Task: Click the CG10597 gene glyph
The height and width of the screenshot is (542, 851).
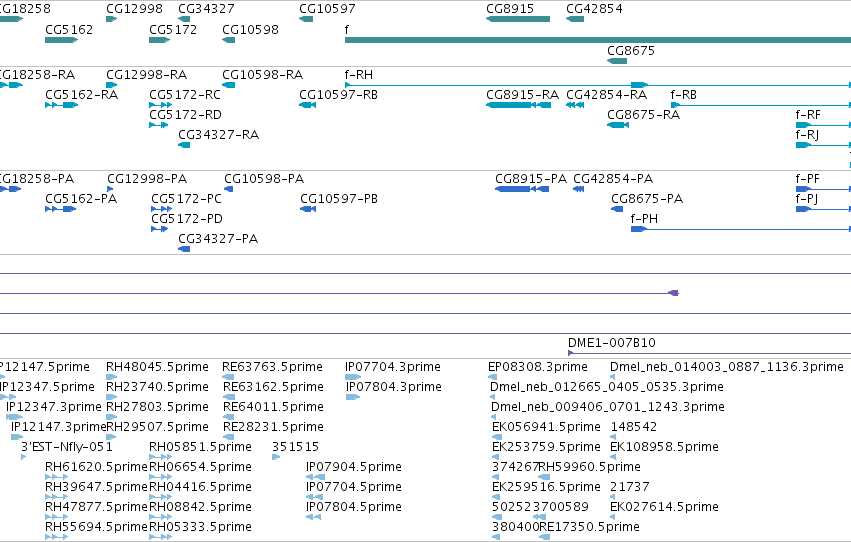Action: pos(306,19)
